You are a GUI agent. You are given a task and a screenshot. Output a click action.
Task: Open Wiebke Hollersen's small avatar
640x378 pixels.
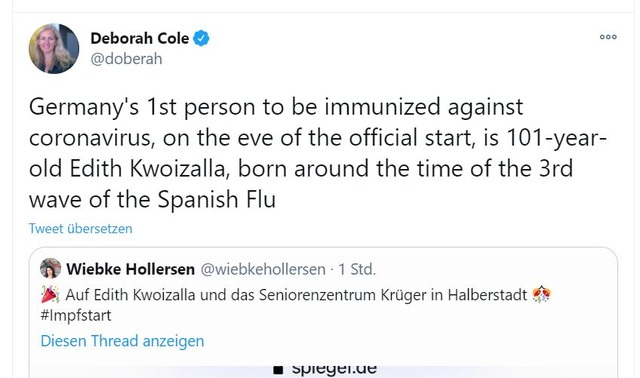click(51, 268)
